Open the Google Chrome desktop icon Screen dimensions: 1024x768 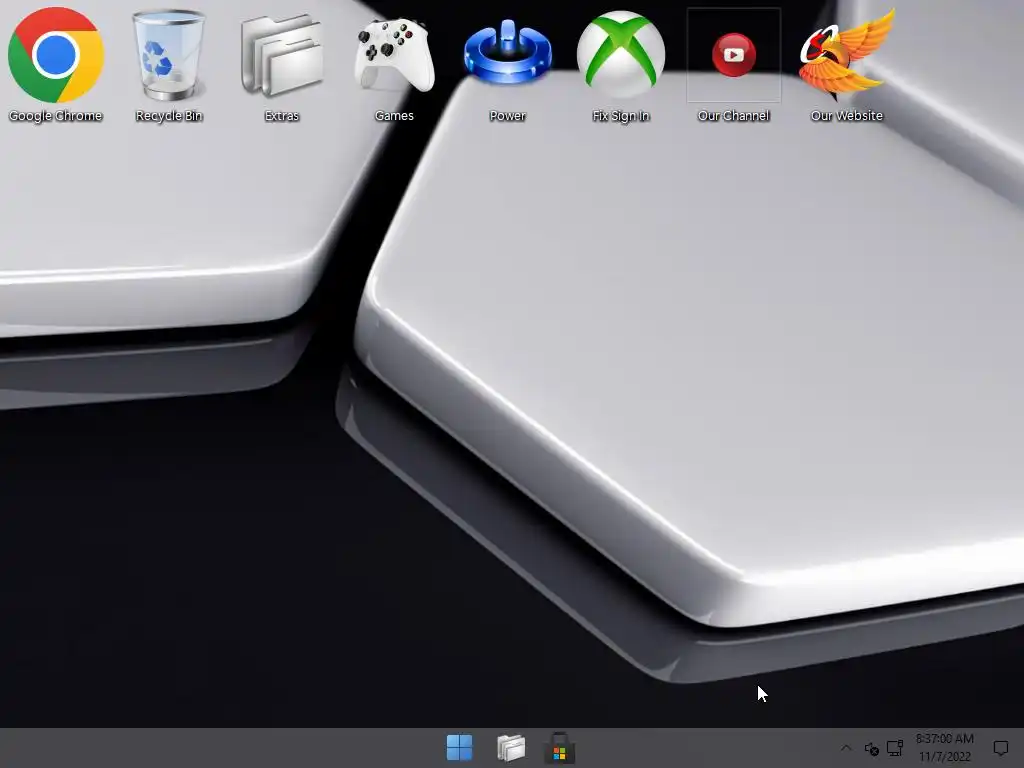tap(56, 56)
